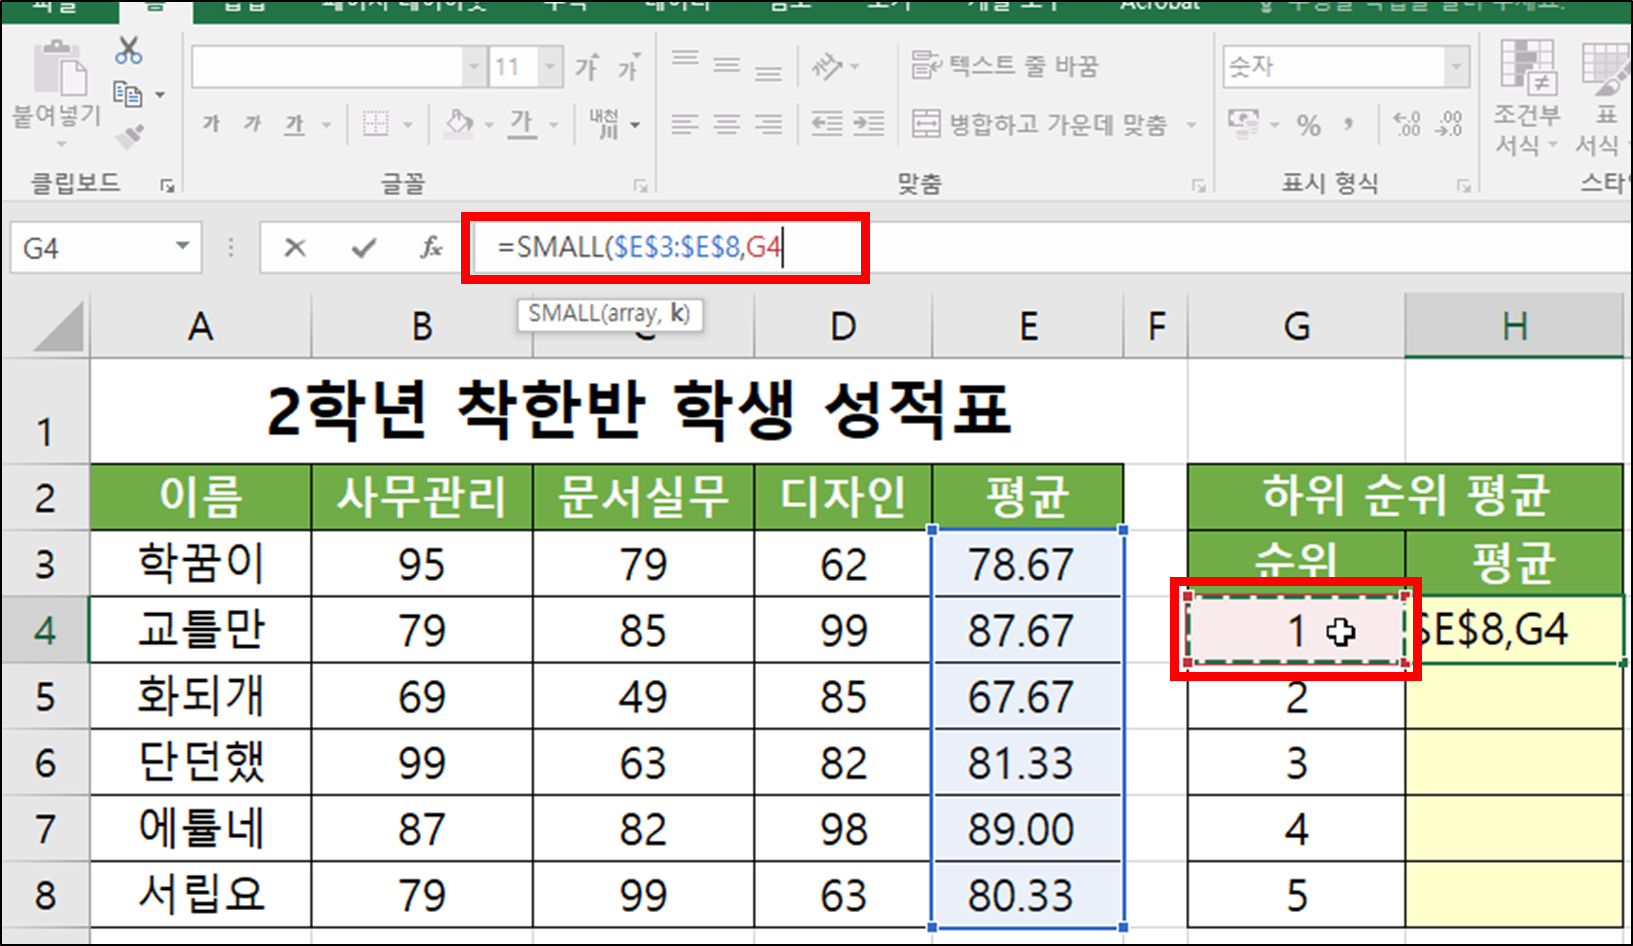Select column A header

[x=200, y=326]
